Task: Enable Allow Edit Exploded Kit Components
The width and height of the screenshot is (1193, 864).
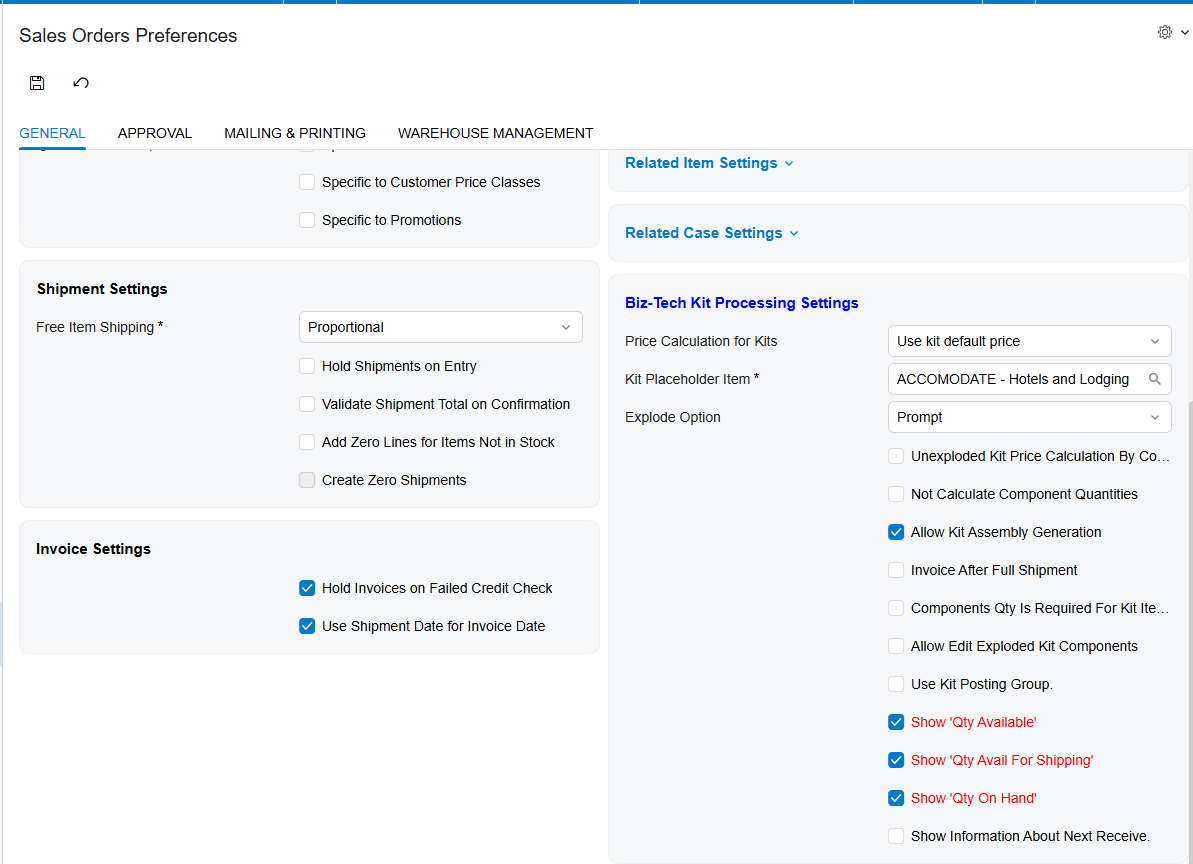Action: pos(896,646)
